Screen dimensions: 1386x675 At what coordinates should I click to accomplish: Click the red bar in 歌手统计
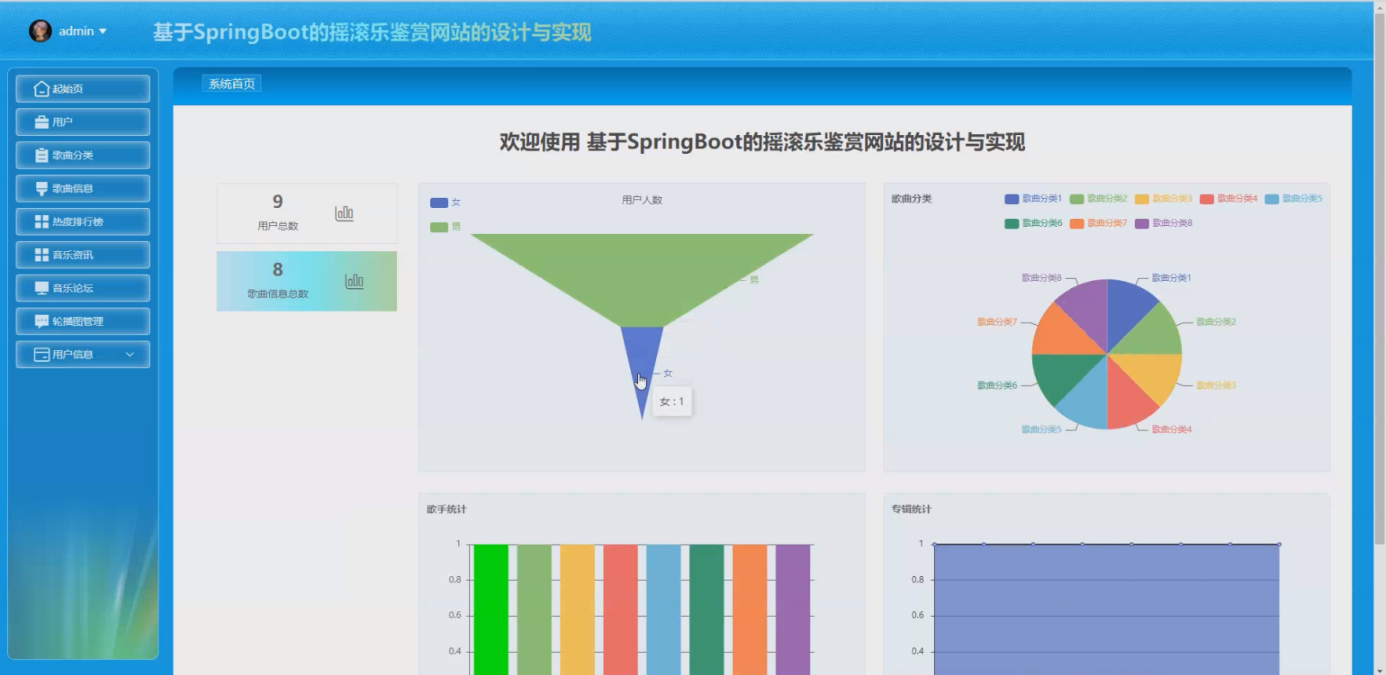620,609
